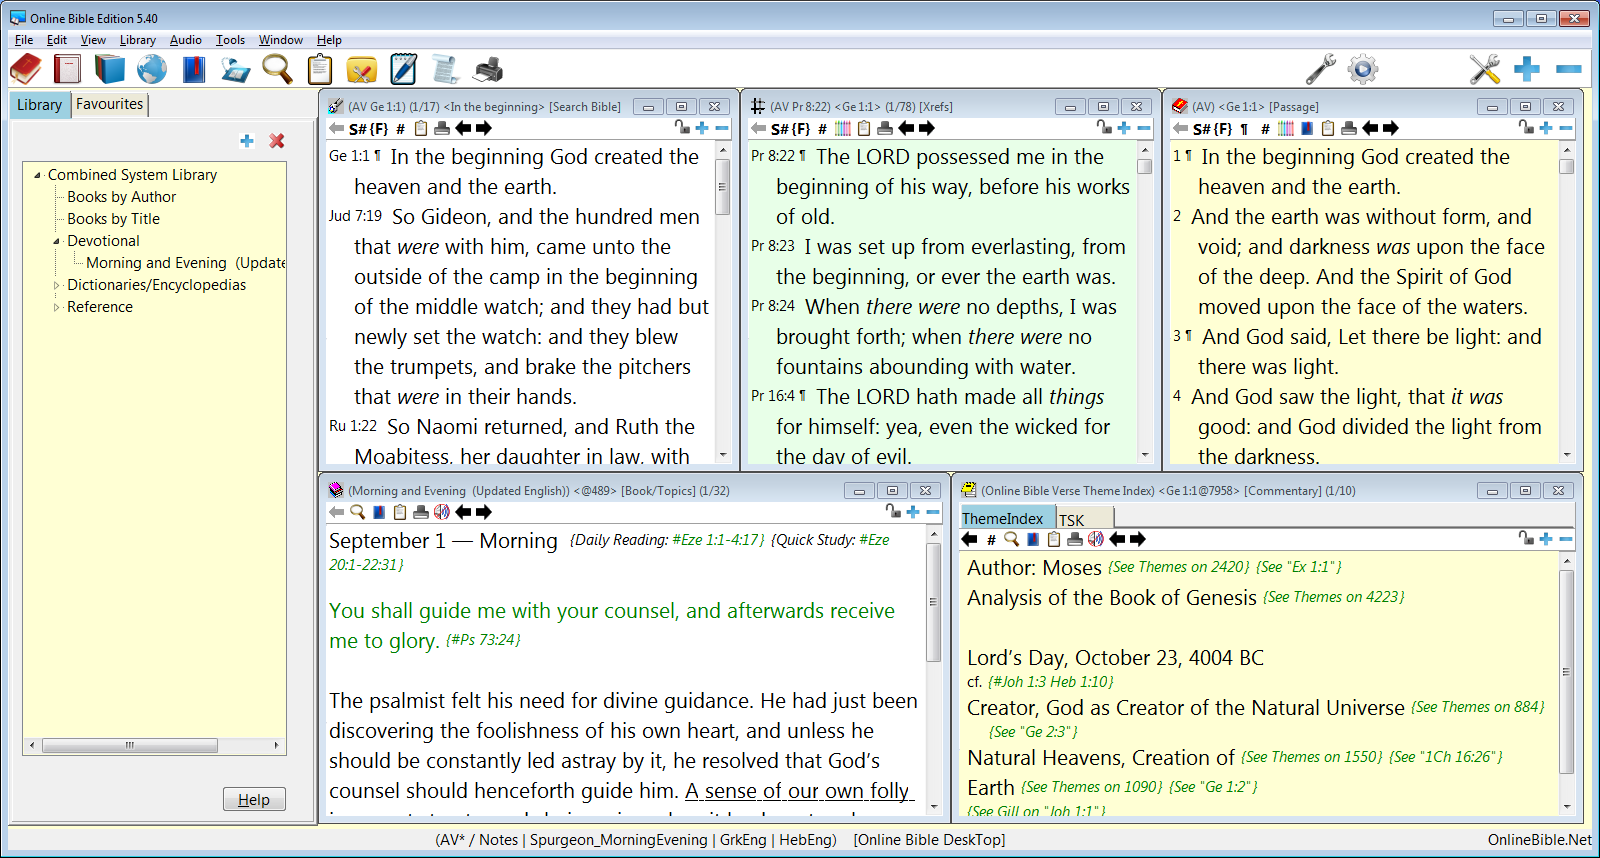Click the library tree horizontal scrollbar
Viewport: 1600px width, 858px height.
coord(155,746)
